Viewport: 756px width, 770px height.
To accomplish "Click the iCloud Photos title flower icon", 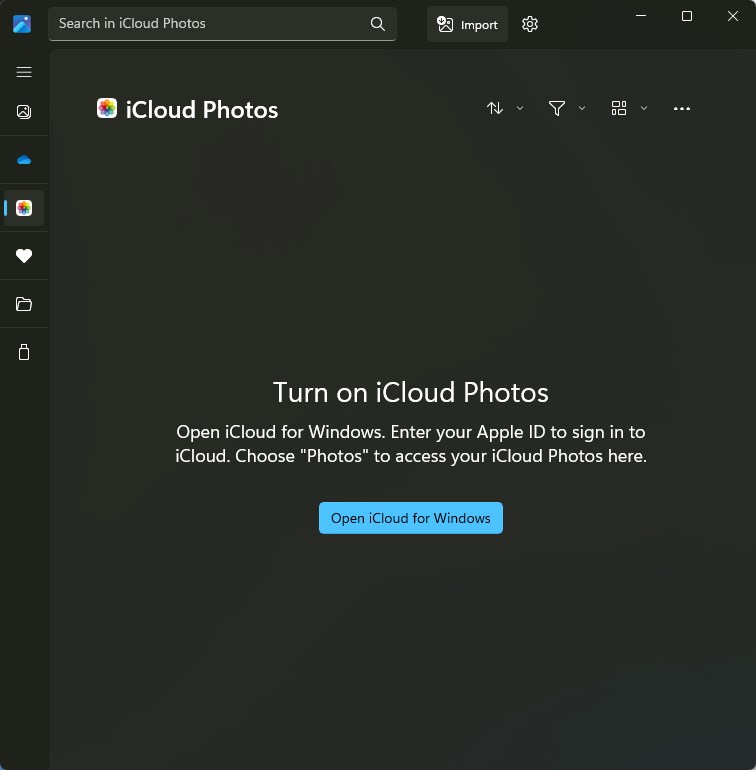I will point(107,108).
